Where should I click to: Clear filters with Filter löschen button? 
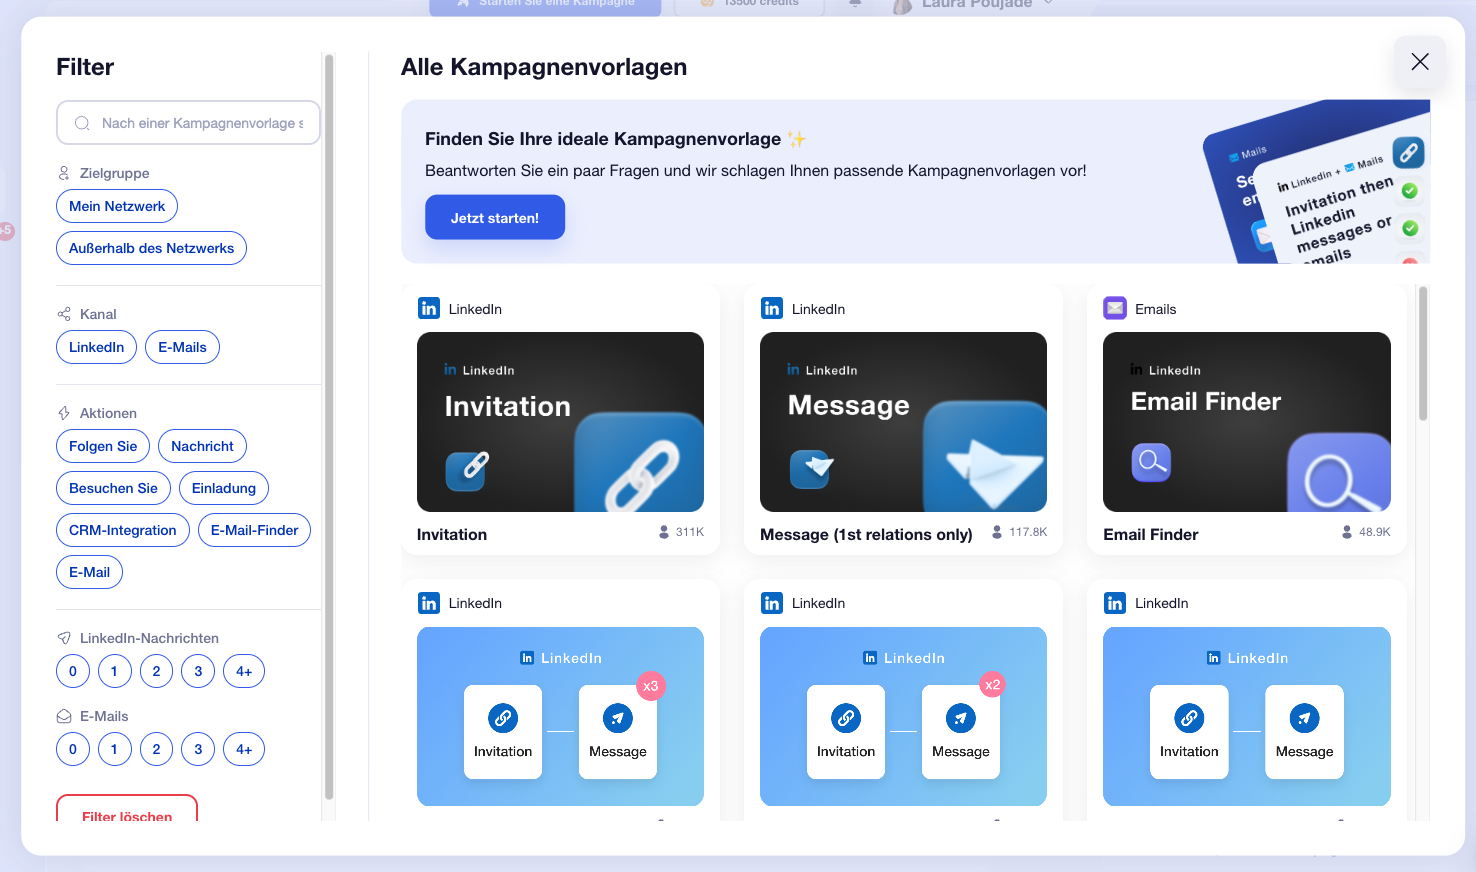127,810
